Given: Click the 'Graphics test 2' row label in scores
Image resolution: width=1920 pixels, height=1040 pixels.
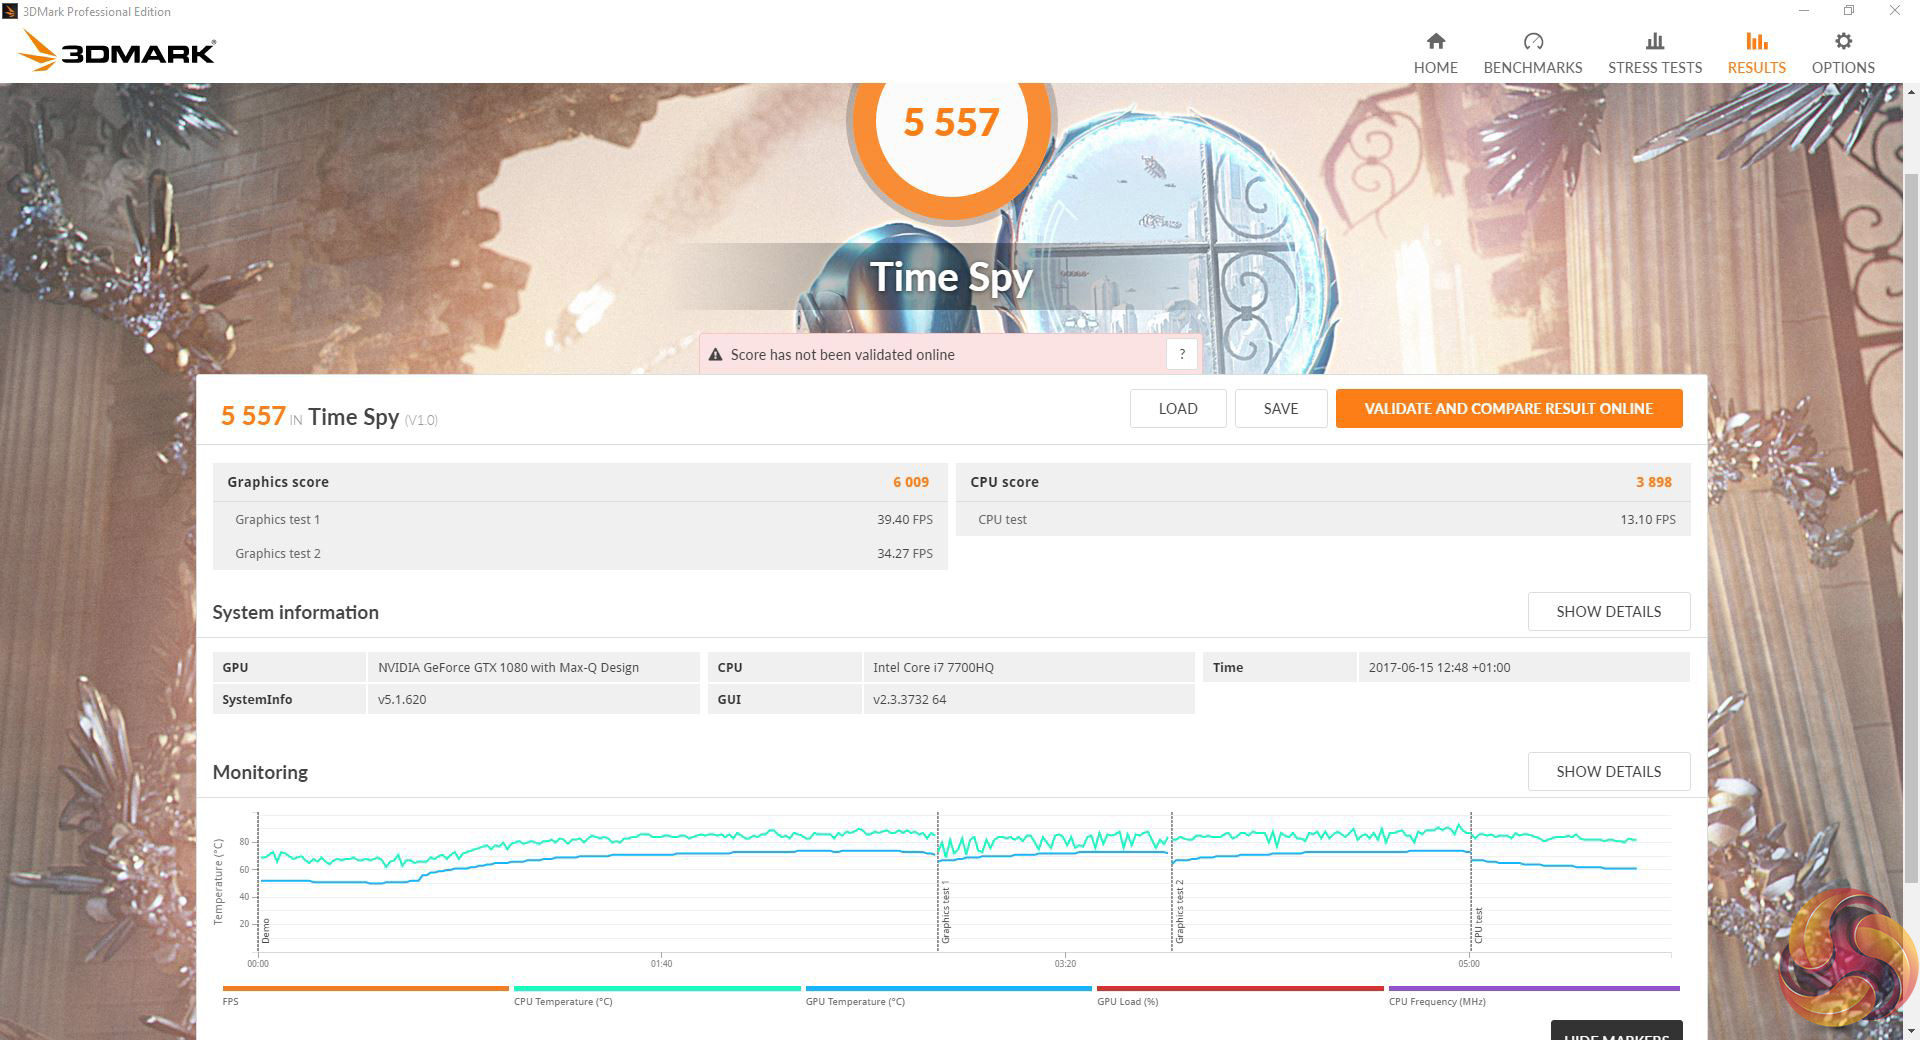Looking at the screenshot, I should tap(278, 554).
